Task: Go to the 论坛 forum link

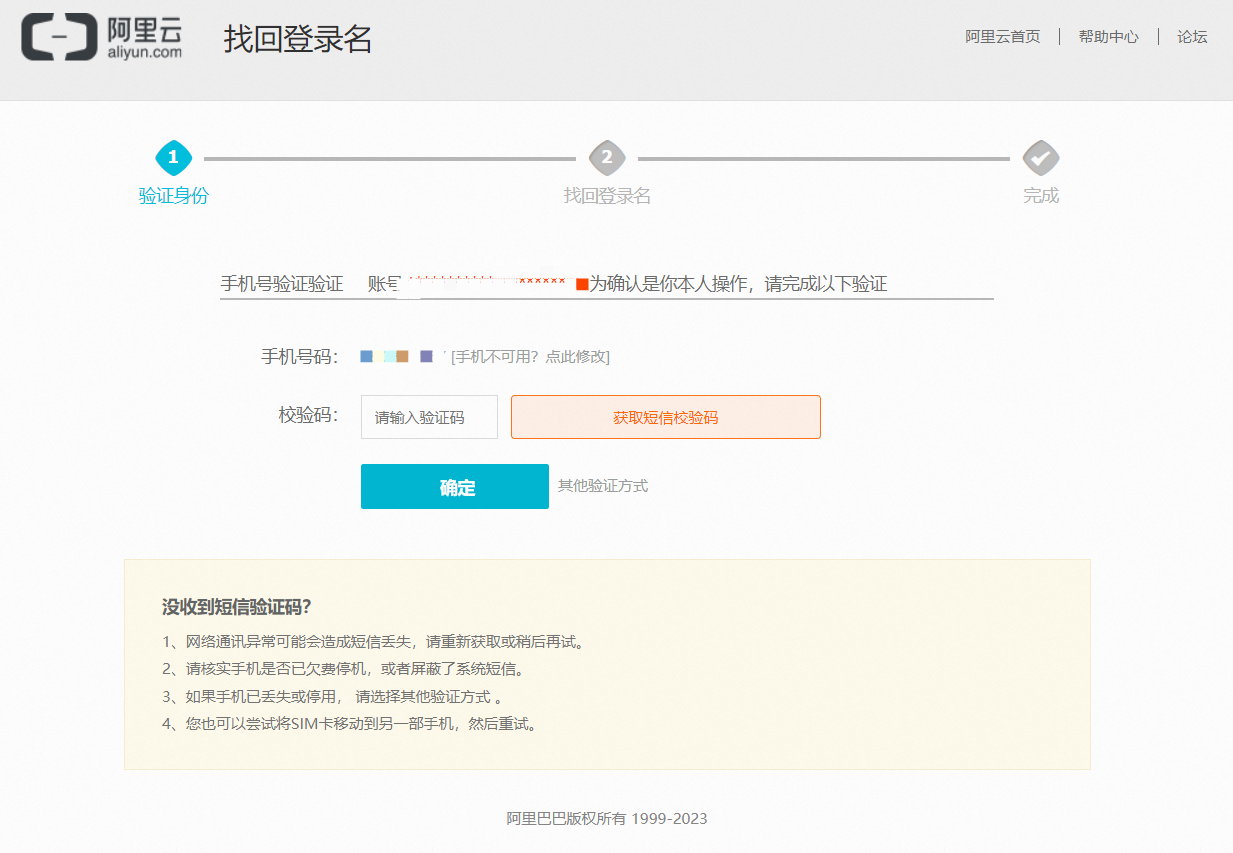Action: coord(1192,37)
